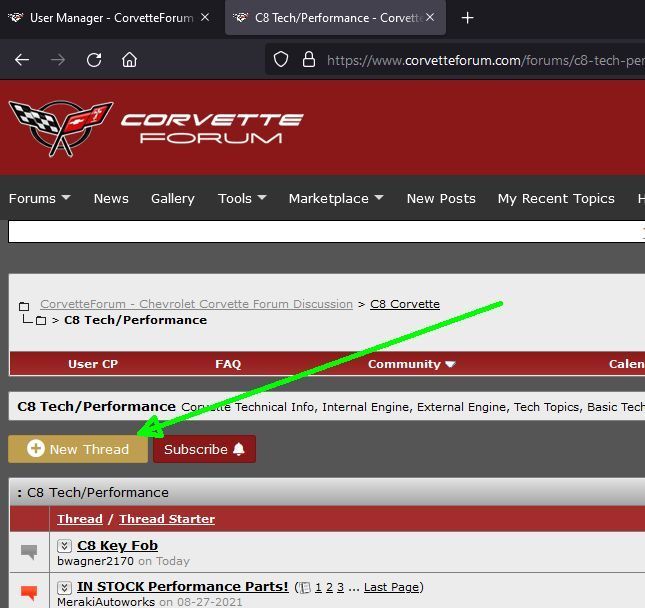Open the New Posts menu item
Image resolution: width=645 pixels, height=608 pixels.
(441, 198)
